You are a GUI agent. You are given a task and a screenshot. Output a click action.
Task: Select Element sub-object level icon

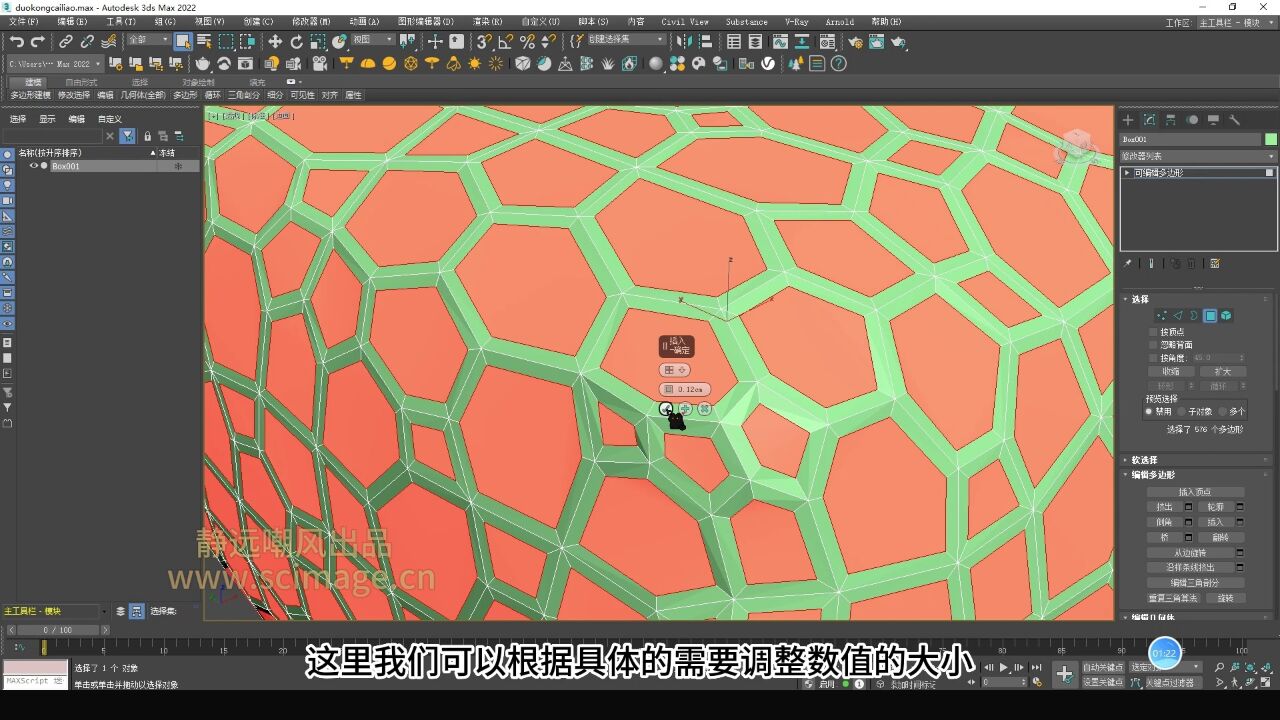tap(1226, 315)
